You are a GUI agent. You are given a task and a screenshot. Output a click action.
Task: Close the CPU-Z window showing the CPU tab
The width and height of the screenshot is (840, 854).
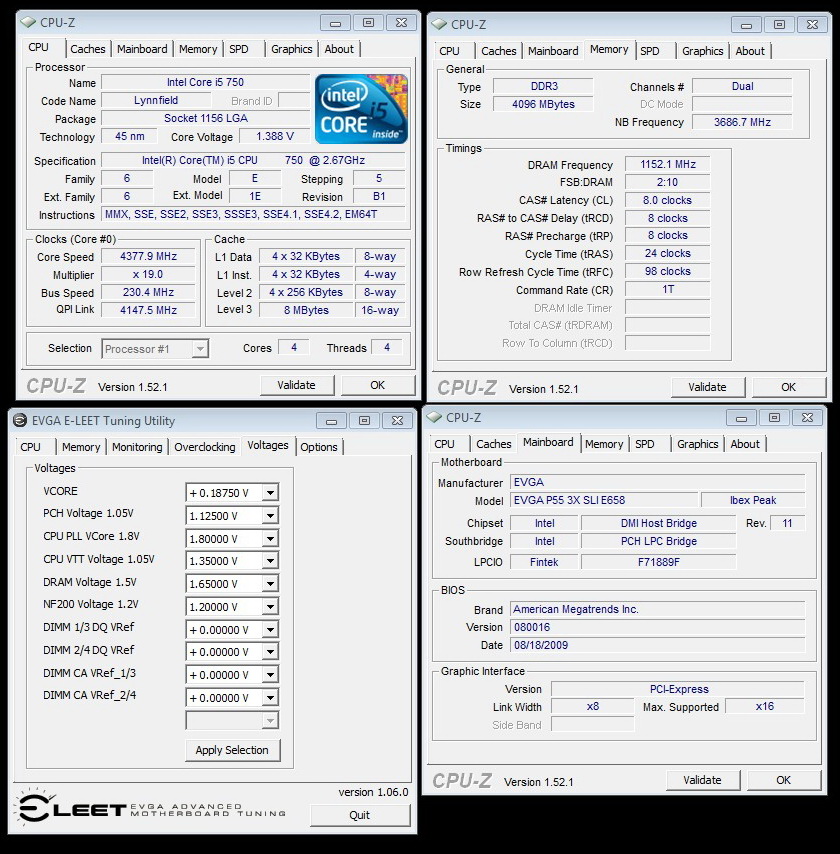[x=401, y=23]
